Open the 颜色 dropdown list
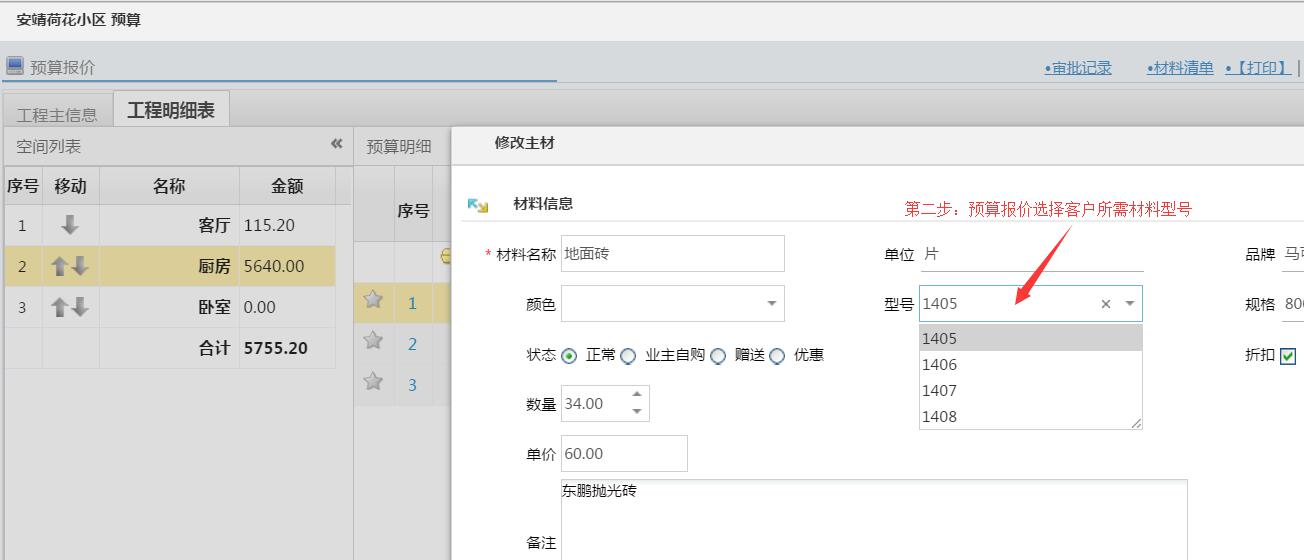This screenshot has height=560, width=1304. pos(771,304)
